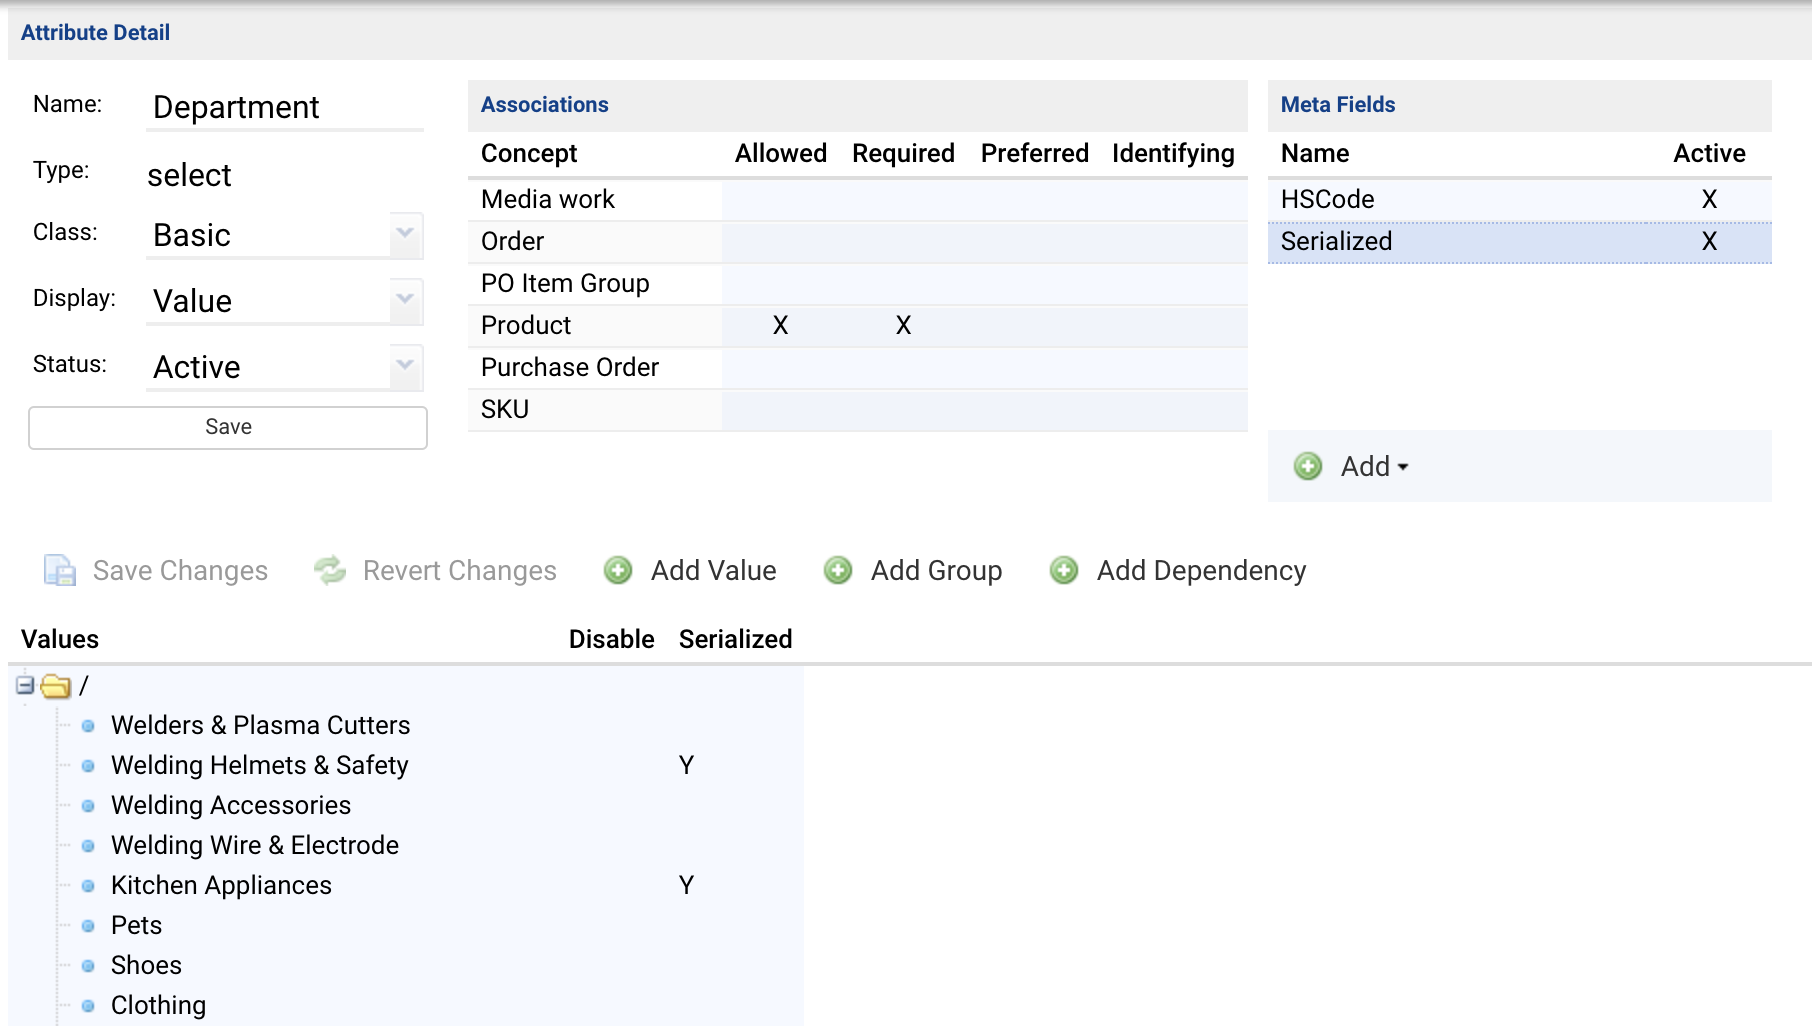
Task: Click the Preferred column header
Action: click(1034, 153)
